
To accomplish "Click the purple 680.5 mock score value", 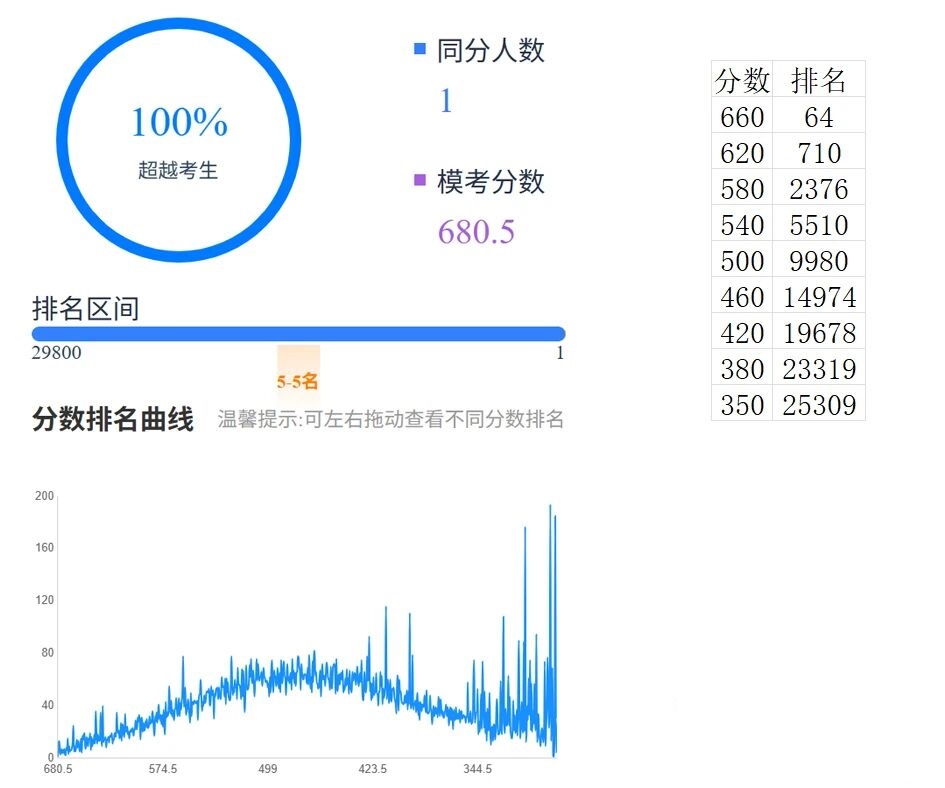I will click(x=476, y=232).
